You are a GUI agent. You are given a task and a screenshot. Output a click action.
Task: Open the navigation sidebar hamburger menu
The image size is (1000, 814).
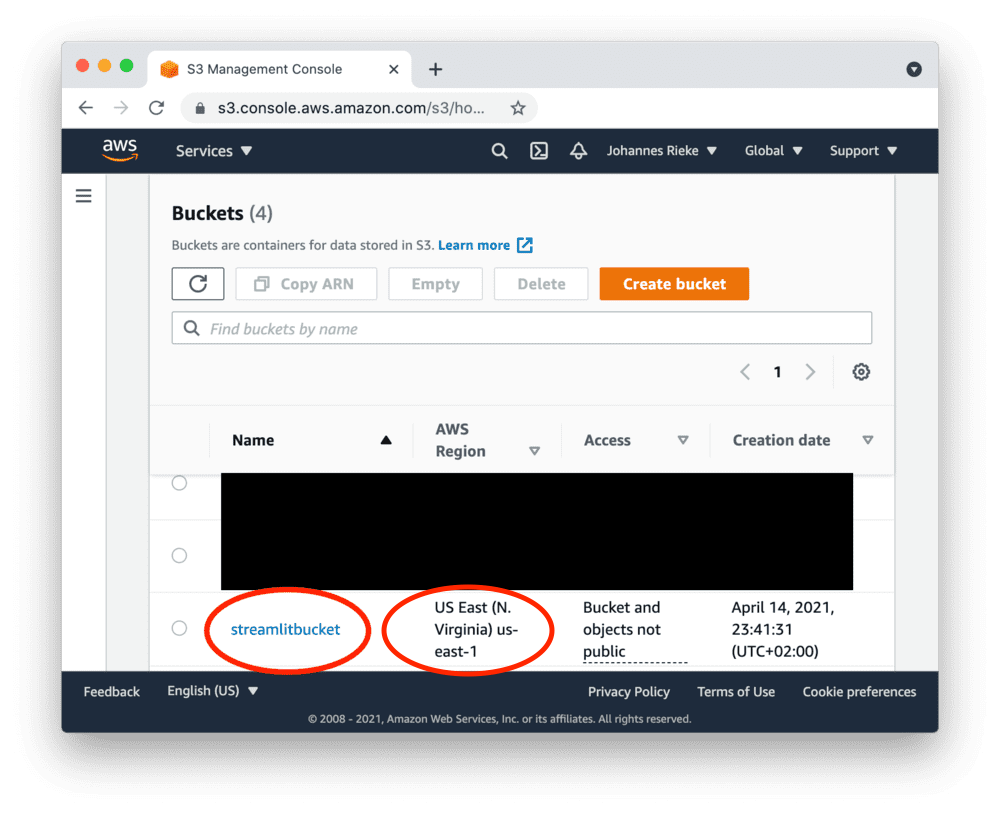click(x=83, y=196)
